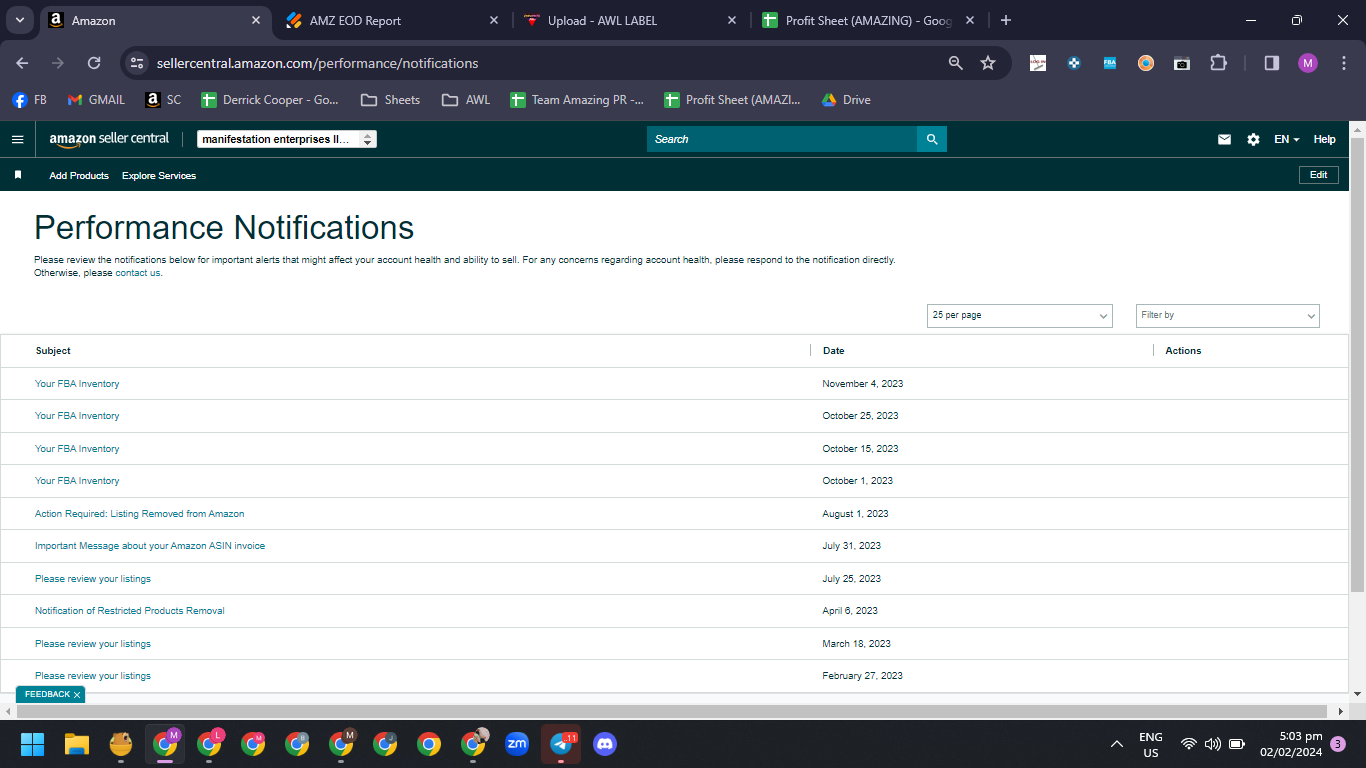Click in the Seller Central search field
This screenshot has height=768, width=1366.
tap(782, 139)
